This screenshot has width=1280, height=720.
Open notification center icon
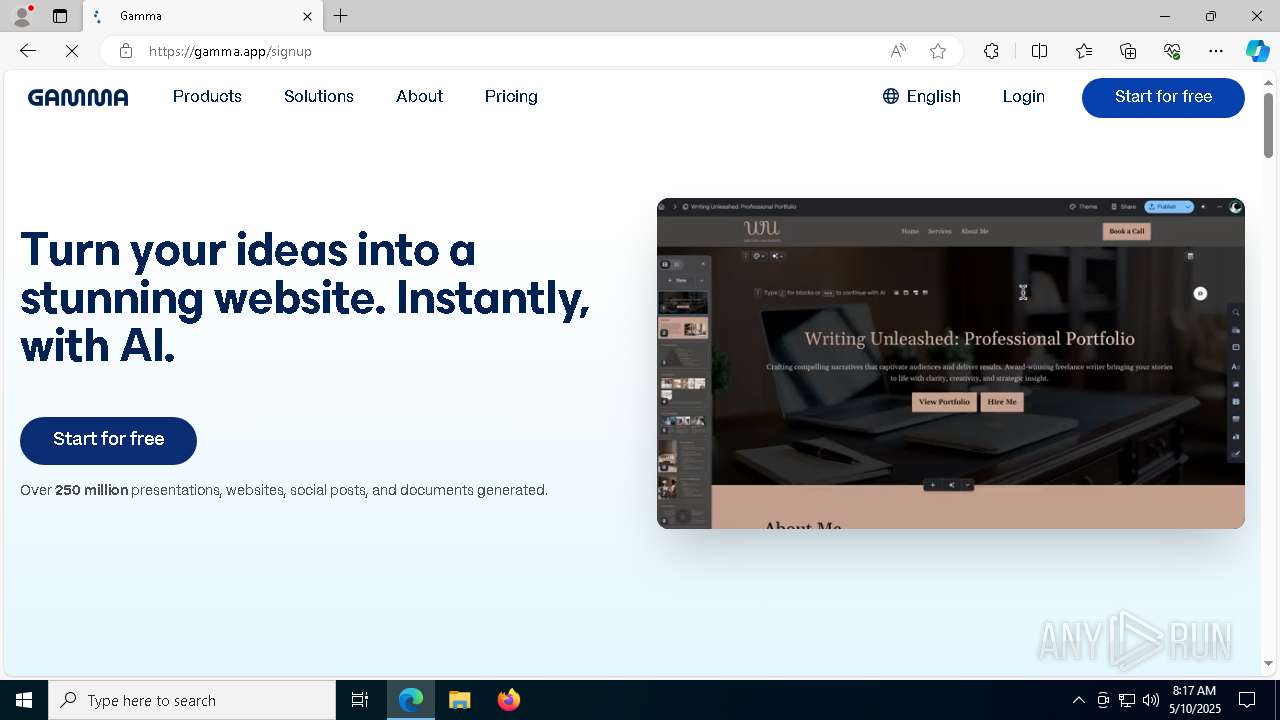click(1247, 700)
